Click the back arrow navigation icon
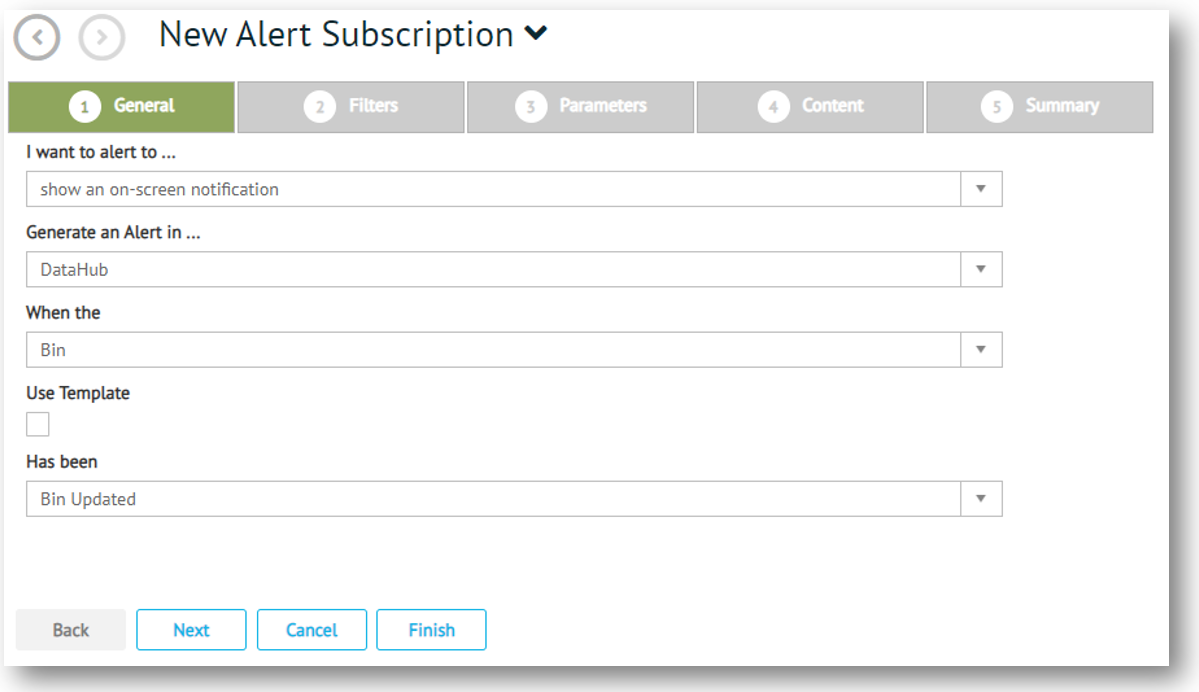Viewport: 1199px width, 692px height. [37, 39]
